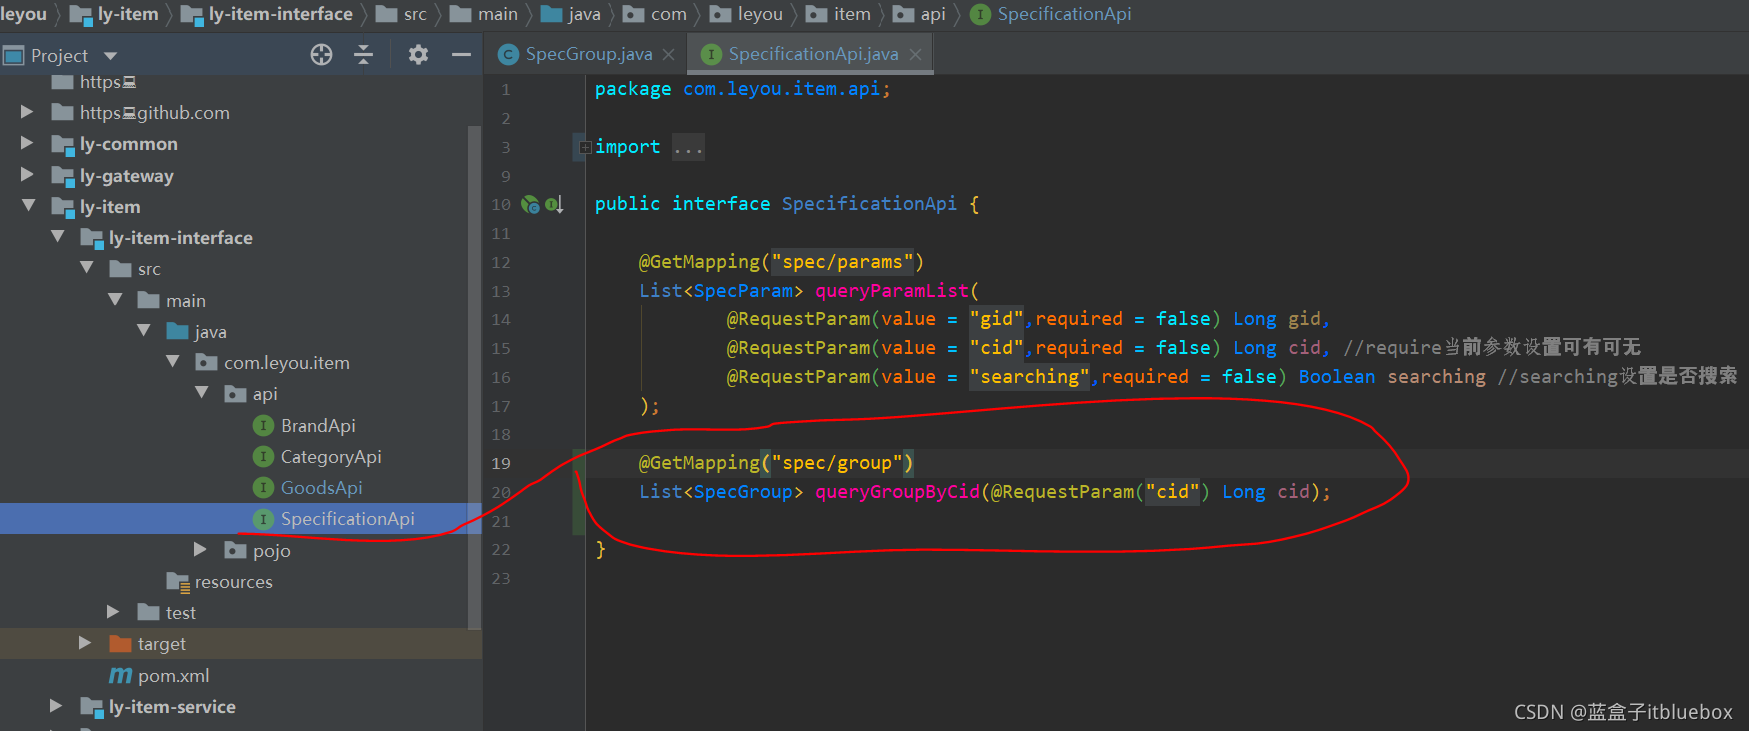Open Project panel settings gear
The width and height of the screenshot is (1749, 731).
[418, 55]
